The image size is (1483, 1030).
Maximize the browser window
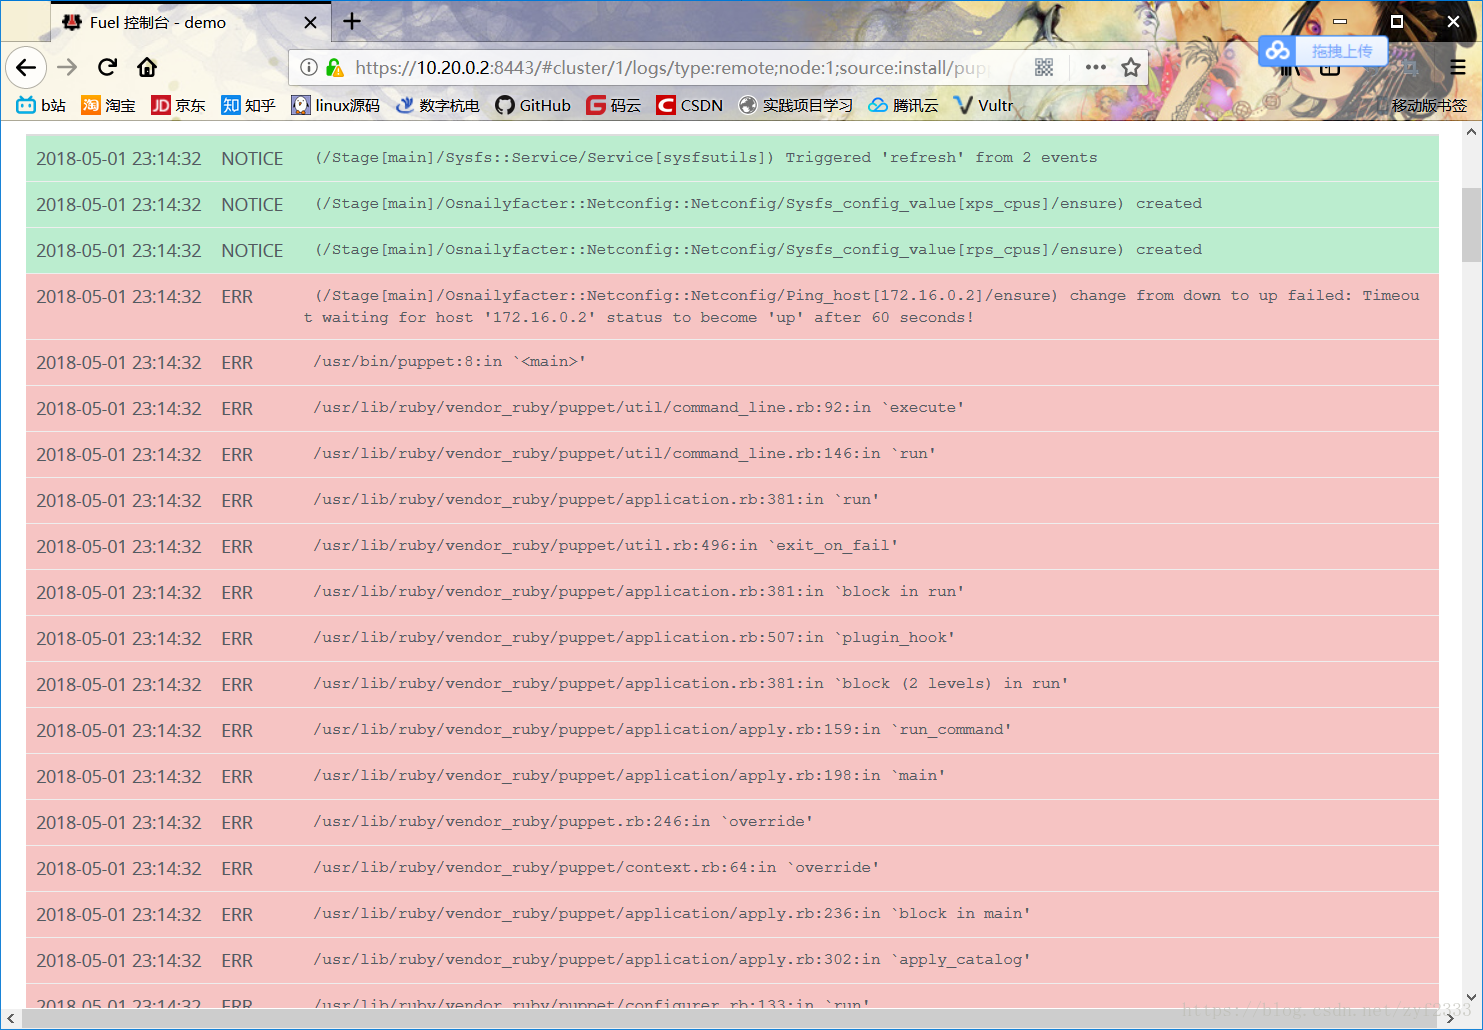(x=1397, y=21)
